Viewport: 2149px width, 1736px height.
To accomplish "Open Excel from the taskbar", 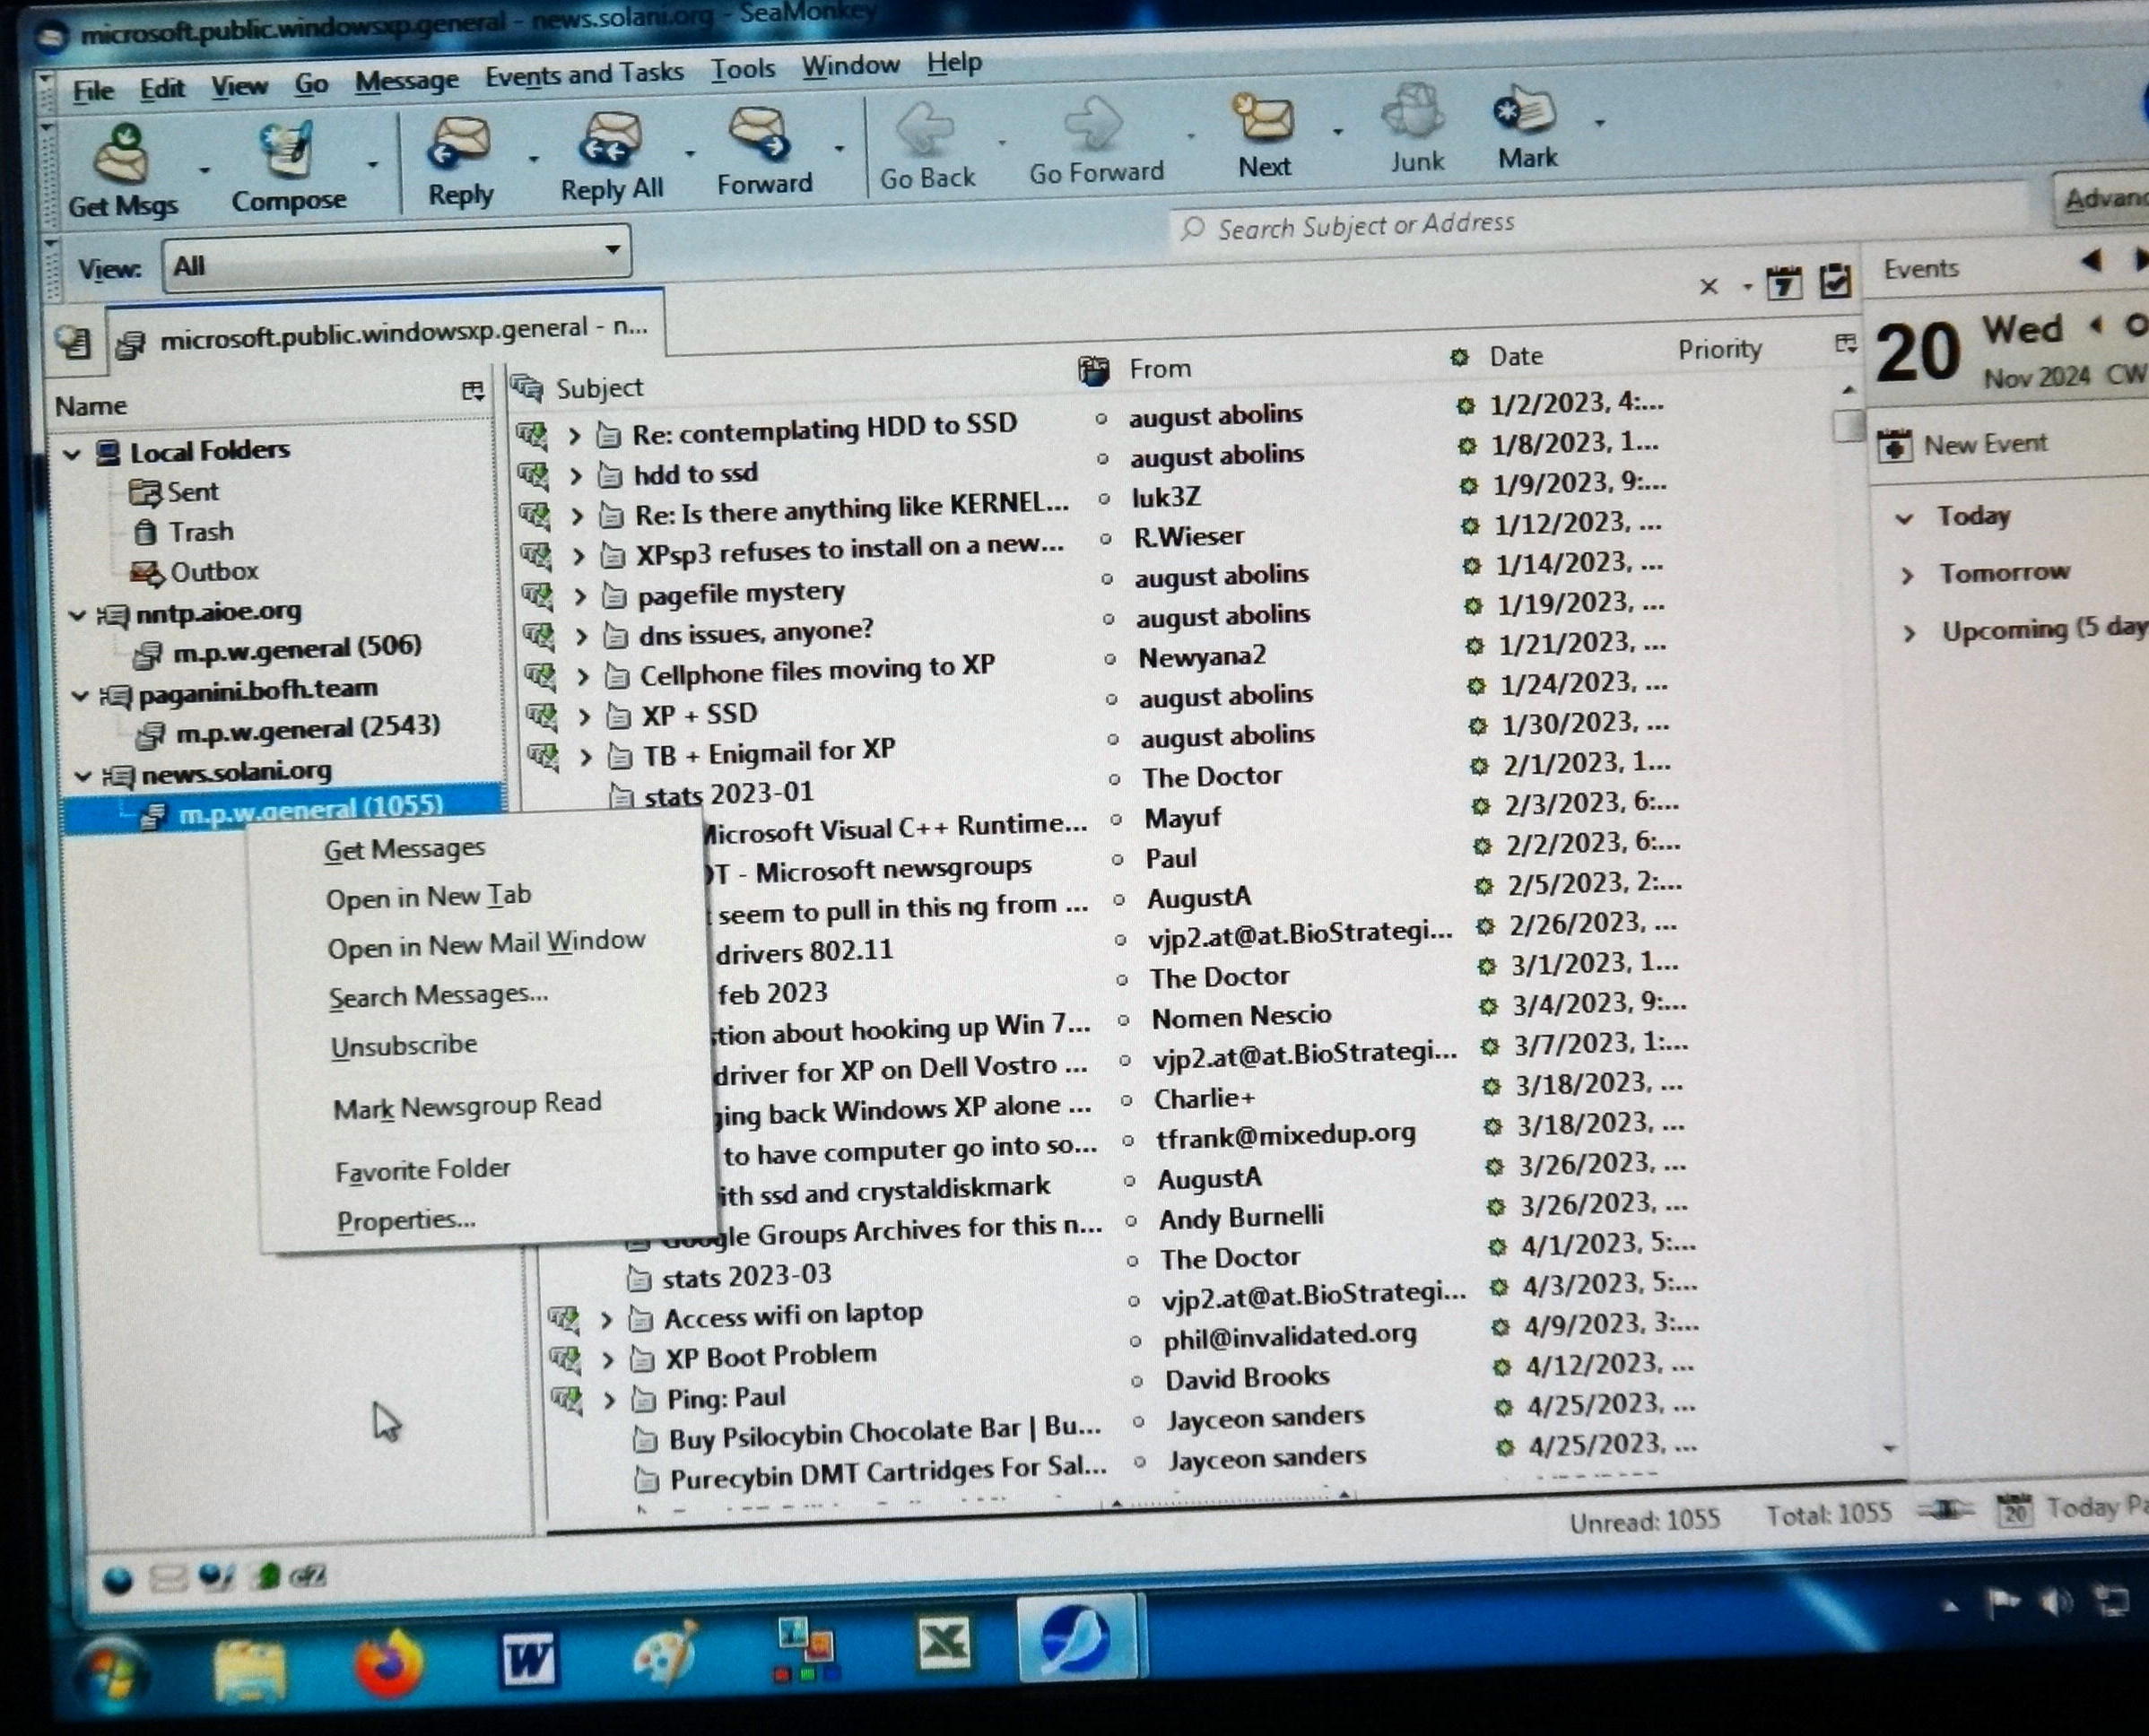I will (x=943, y=1643).
